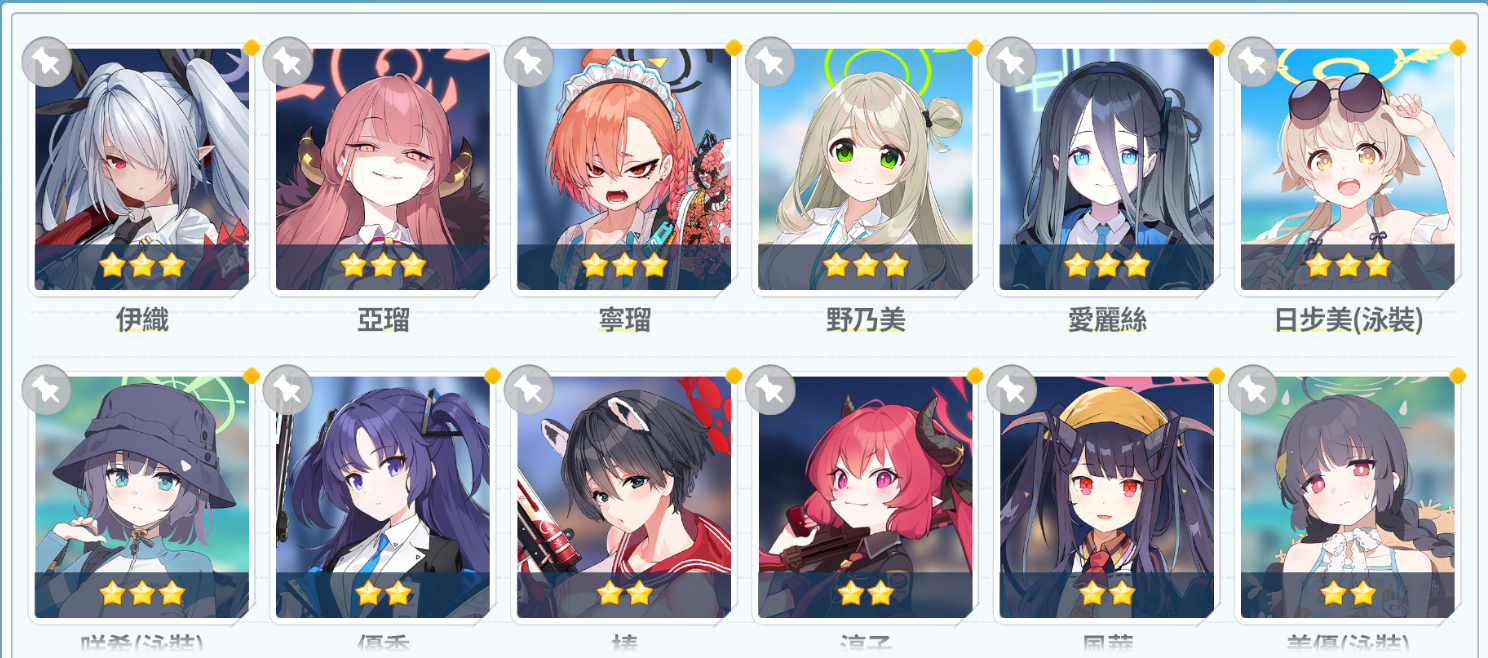Pin the red-haired horned girl card
The width and height of the screenshot is (1488, 658).
click(x=769, y=390)
